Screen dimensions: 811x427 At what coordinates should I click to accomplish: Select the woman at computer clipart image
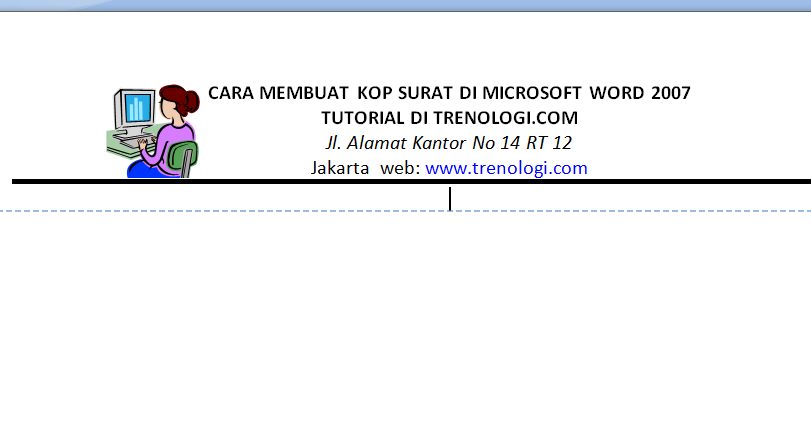(153, 131)
